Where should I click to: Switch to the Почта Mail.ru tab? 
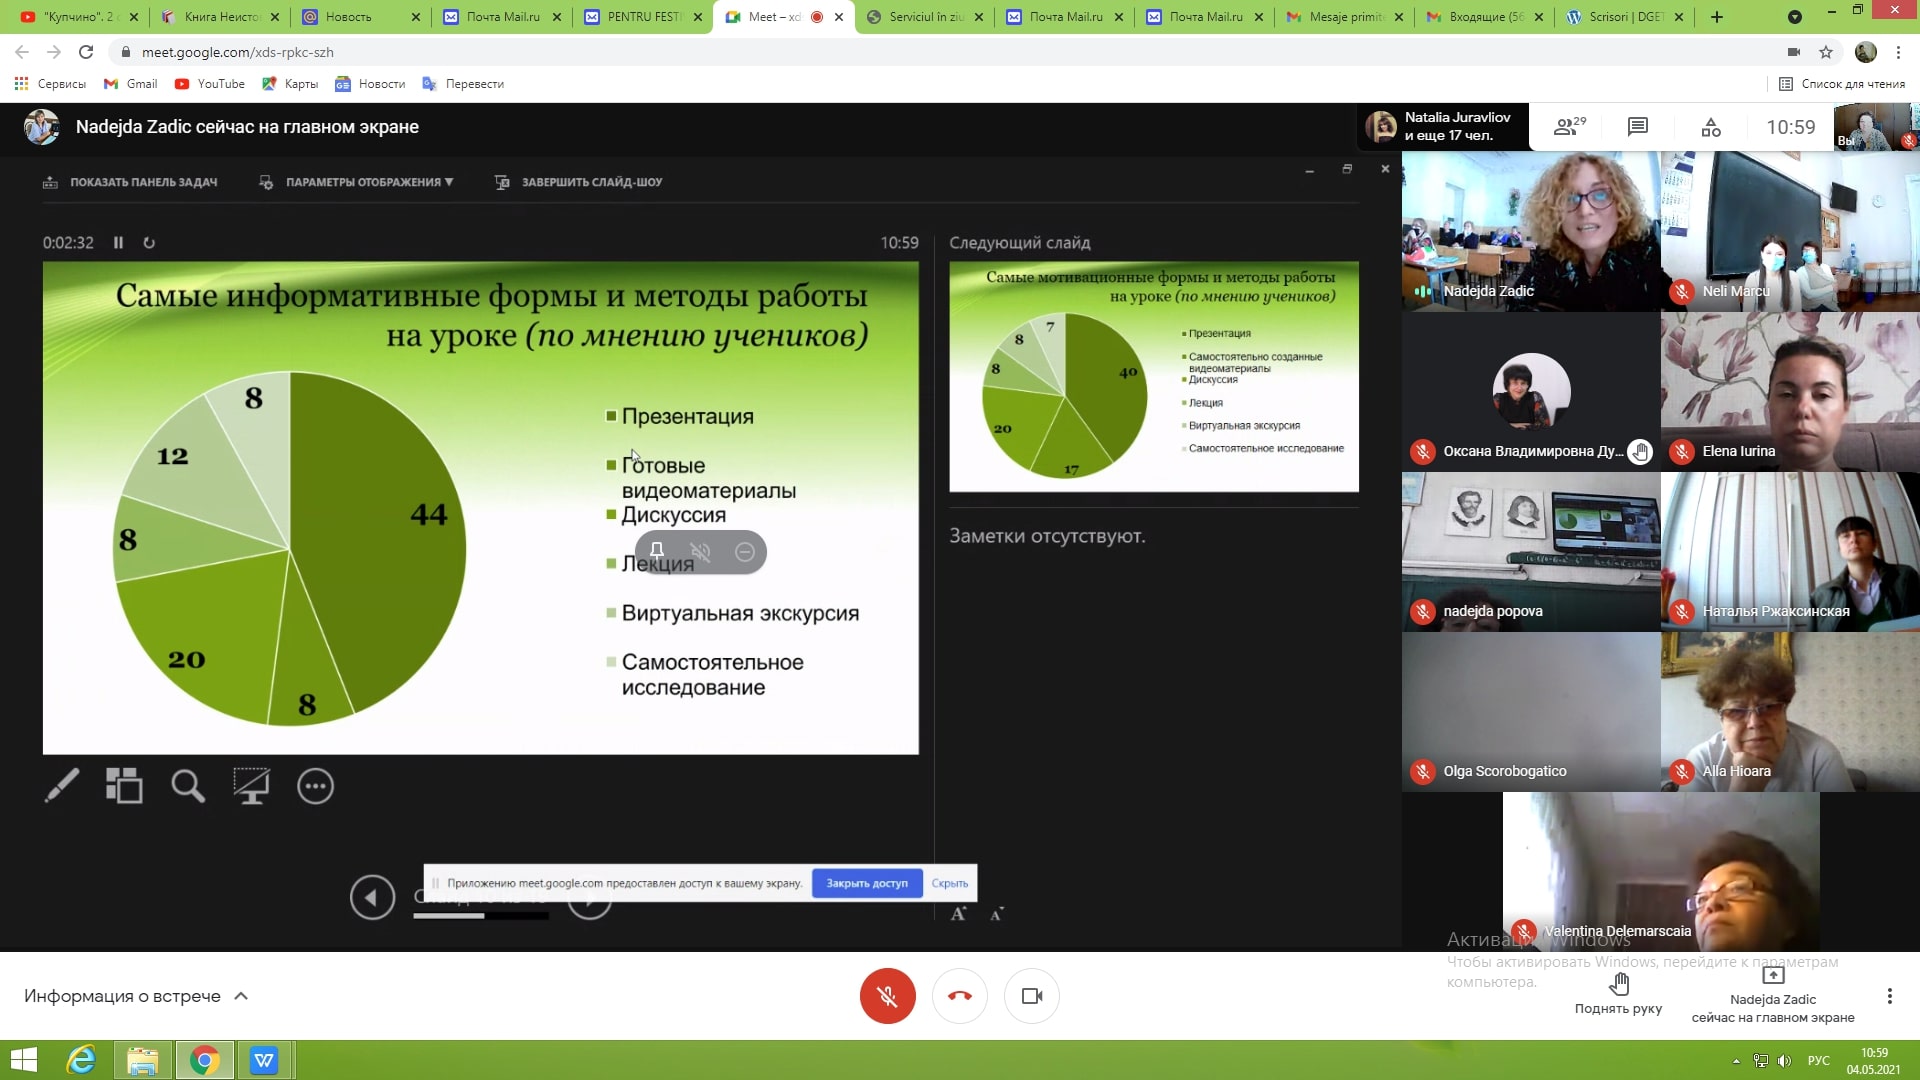pyautogui.click(x=503, y=17)
